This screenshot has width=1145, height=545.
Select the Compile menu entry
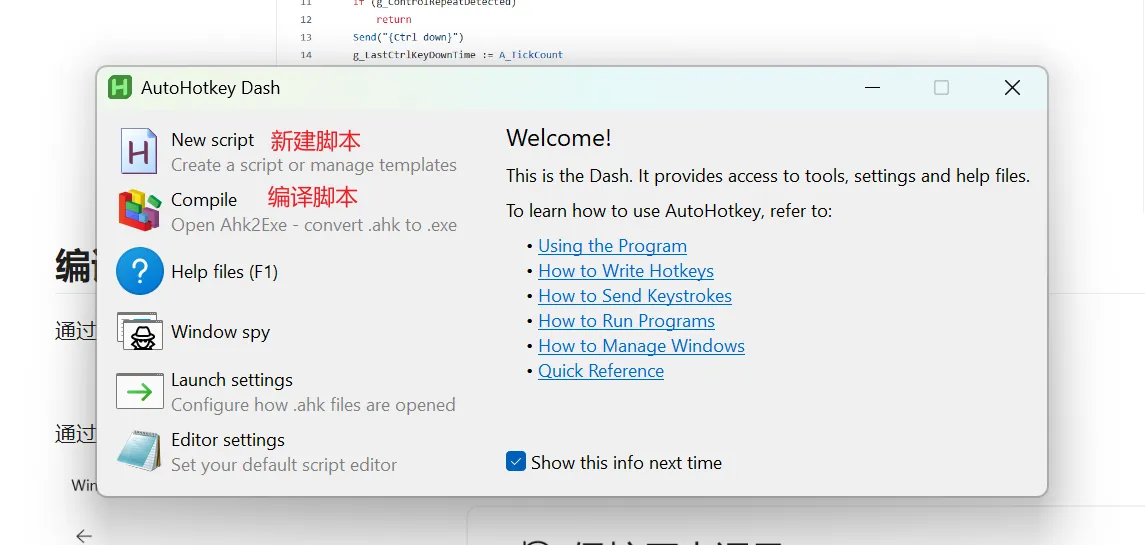[x=204, y=199]
